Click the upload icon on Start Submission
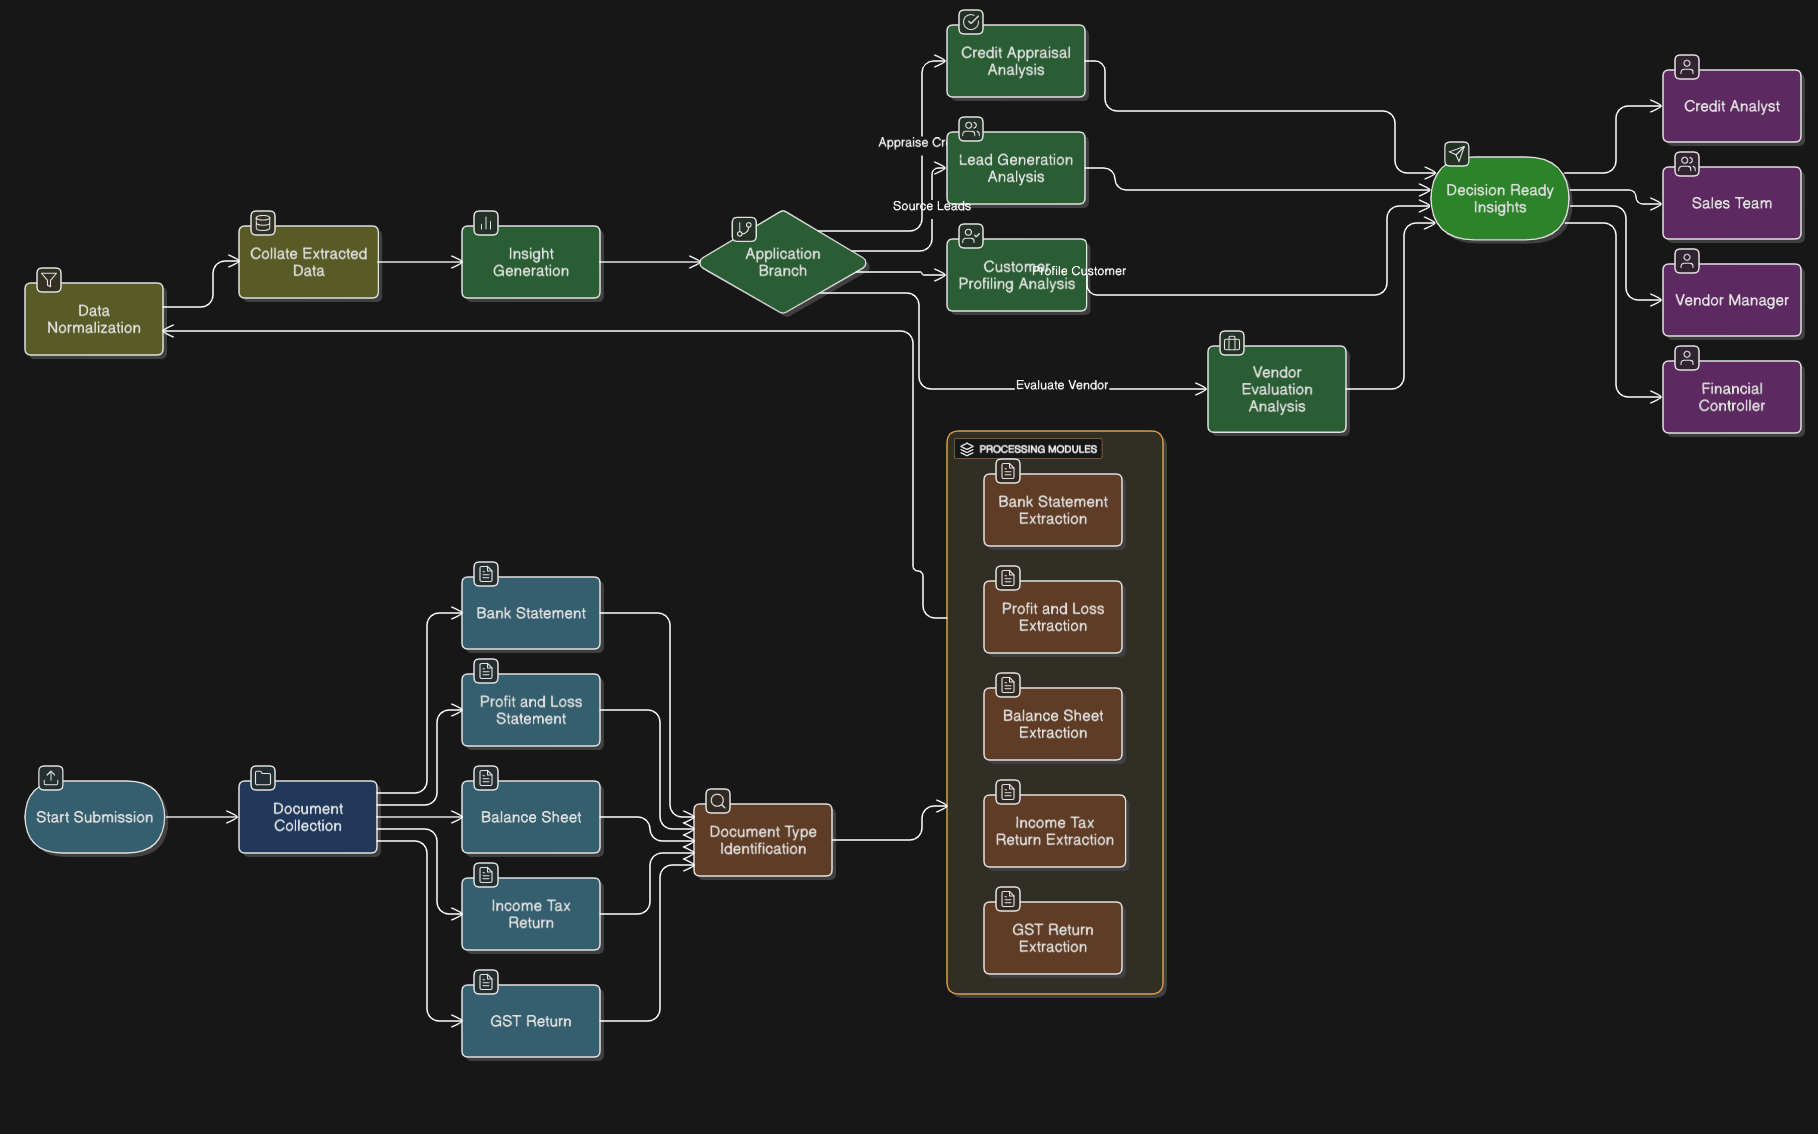 [x=51, y=777]
